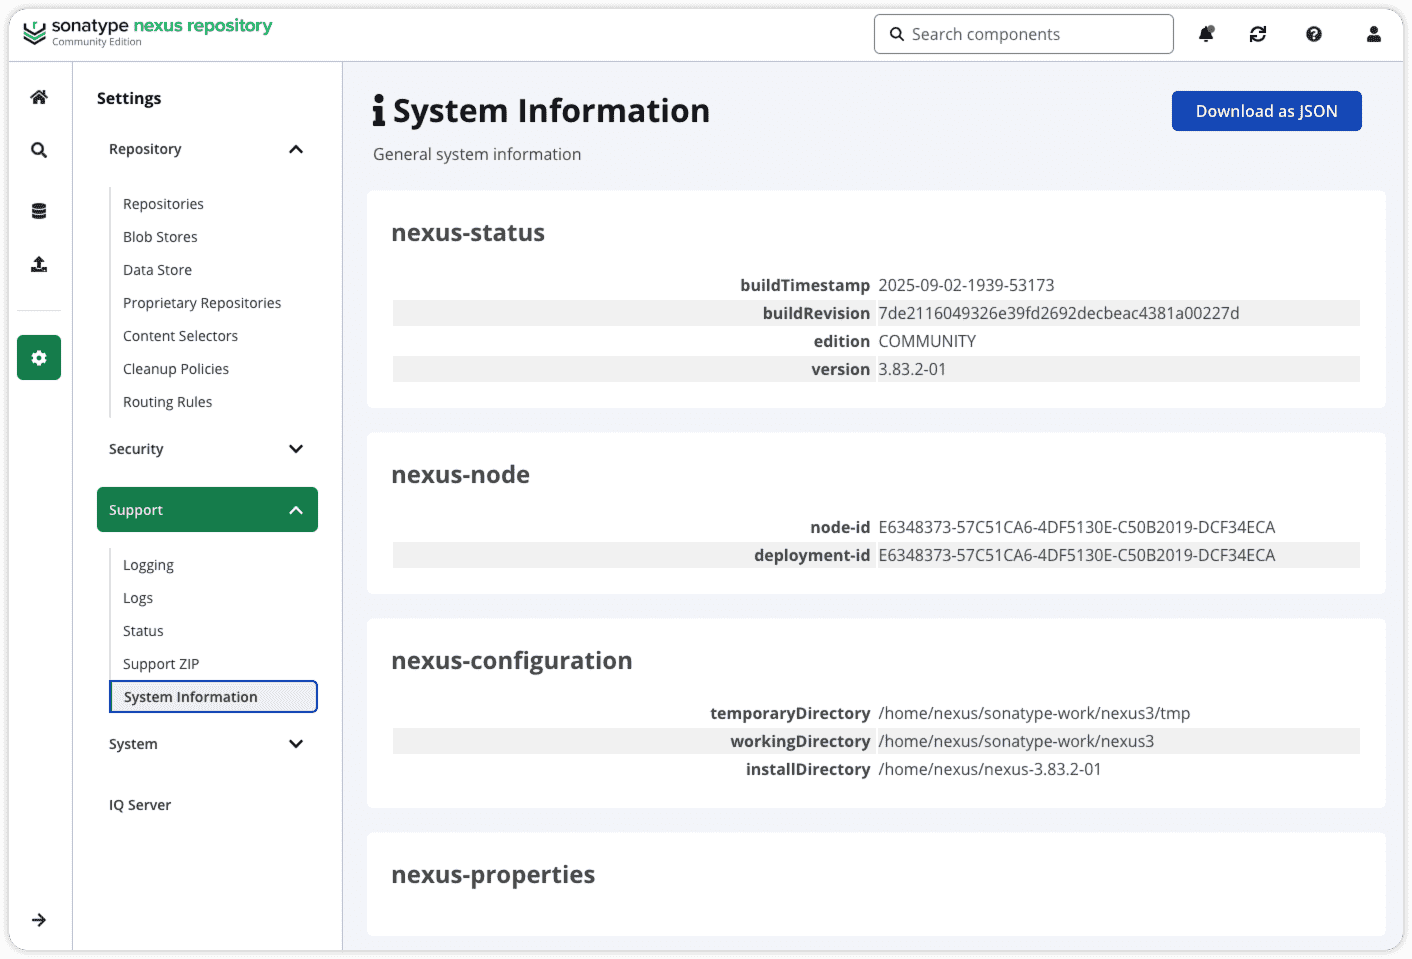Click the Upload icon in left sidebar

[39, 264]
